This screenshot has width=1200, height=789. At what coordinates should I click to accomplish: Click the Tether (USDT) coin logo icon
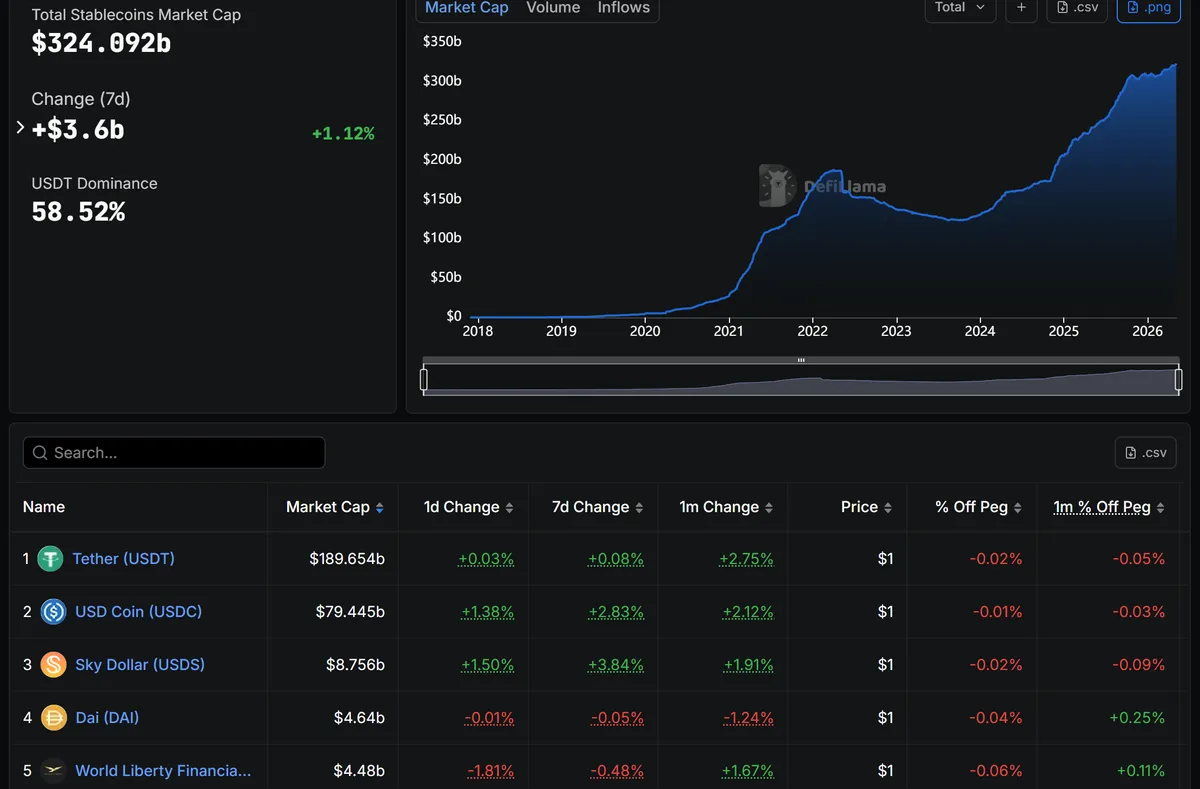point(50,559)
